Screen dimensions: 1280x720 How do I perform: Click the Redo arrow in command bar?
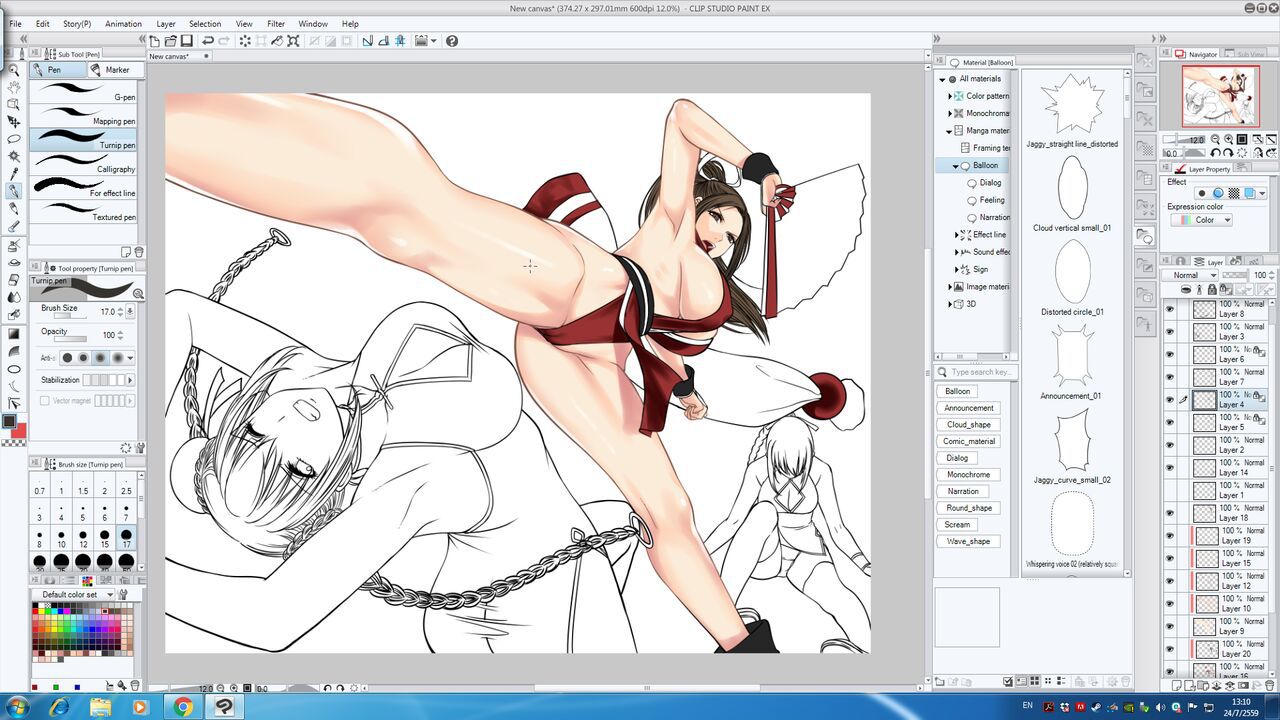pyautogui.click(x=225, y=41)
